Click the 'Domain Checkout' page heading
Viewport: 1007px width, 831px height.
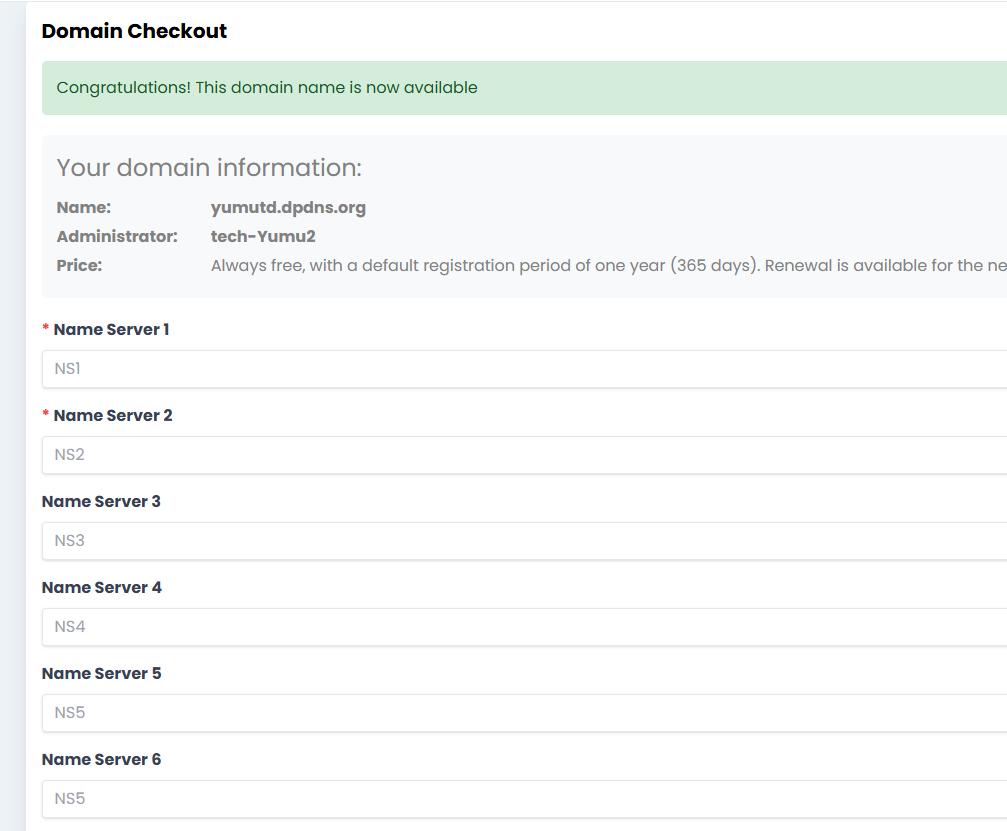[134, 31]
